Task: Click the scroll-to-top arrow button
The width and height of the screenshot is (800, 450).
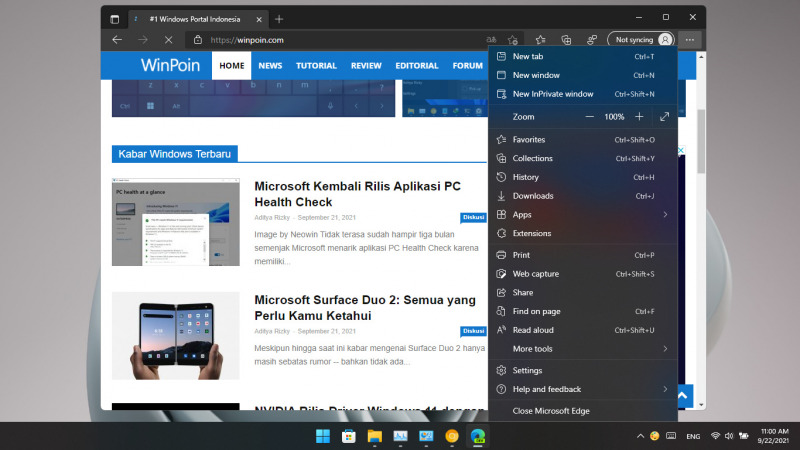Action: click(x=683, y=395)
